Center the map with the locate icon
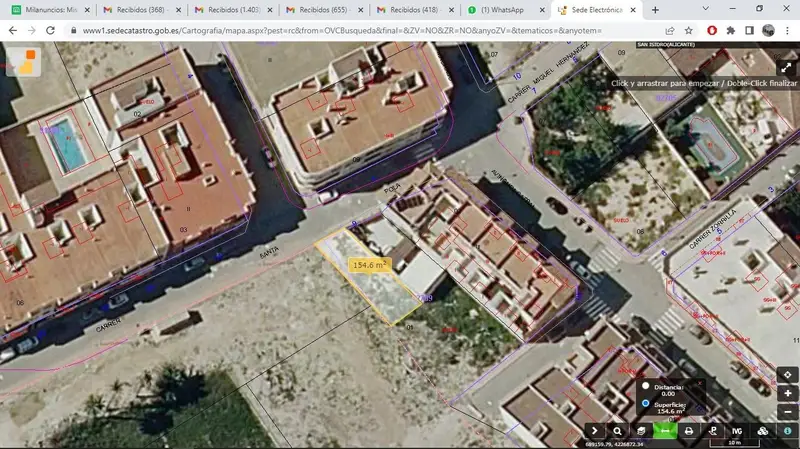 788,375
